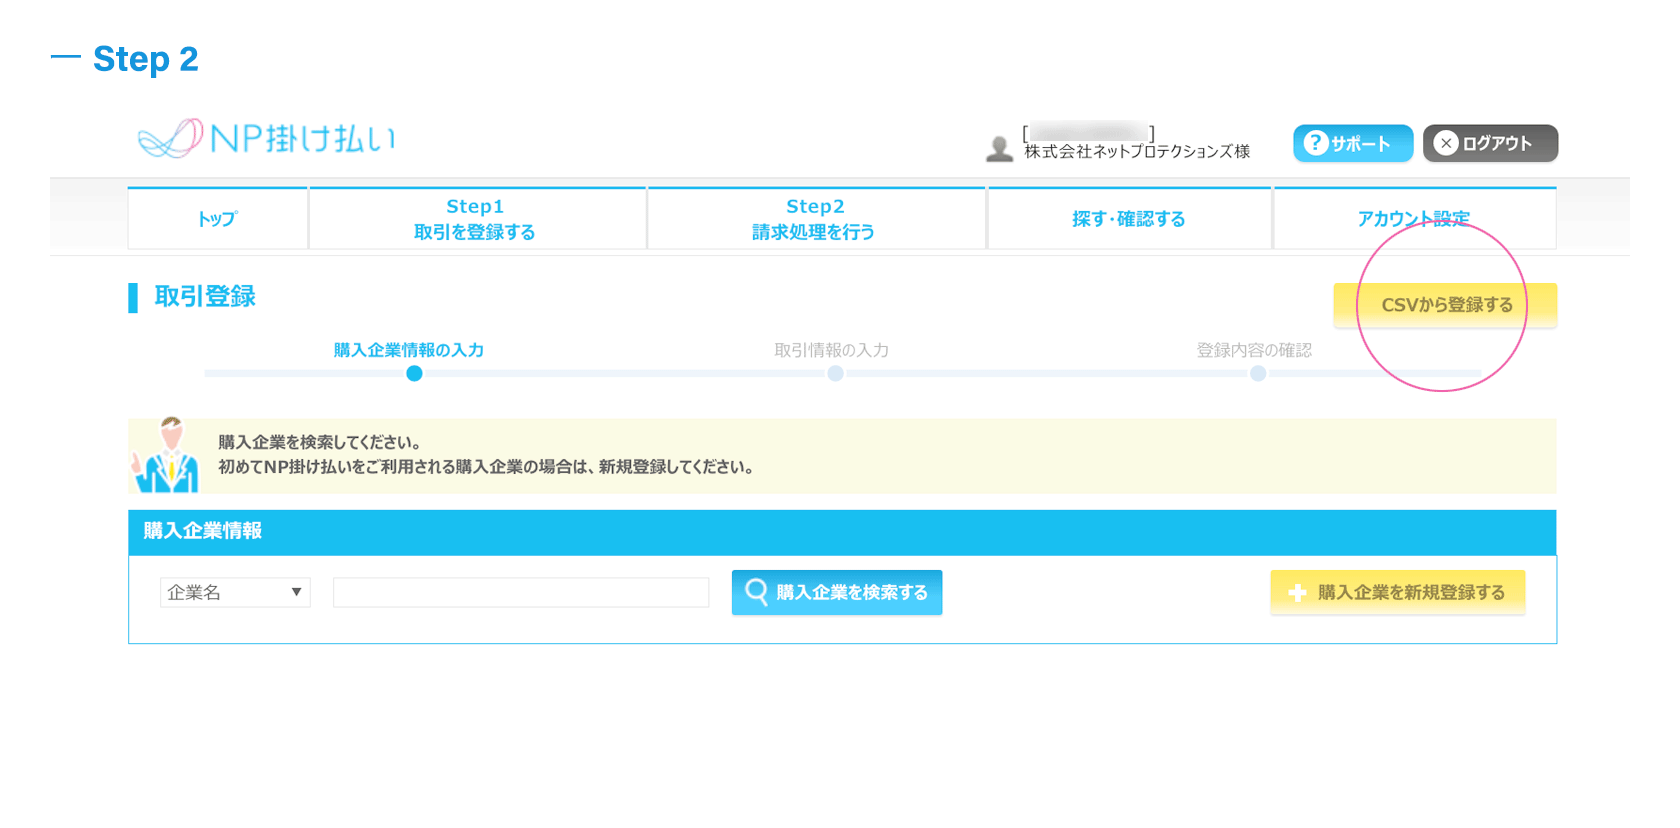Click the 取引情報の入力 progress step dot
This screenshot has height=828, width=1680.
click(835, 373)
